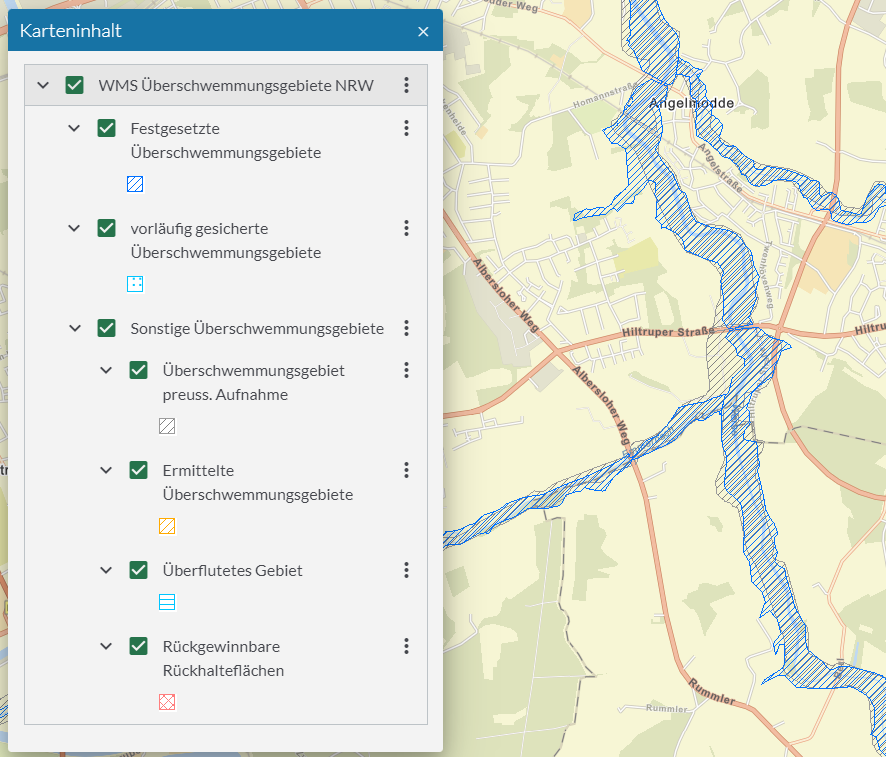The image size is (886, 757).
Task: Click the Angelmodde label on the map
Action: point(691,103)
